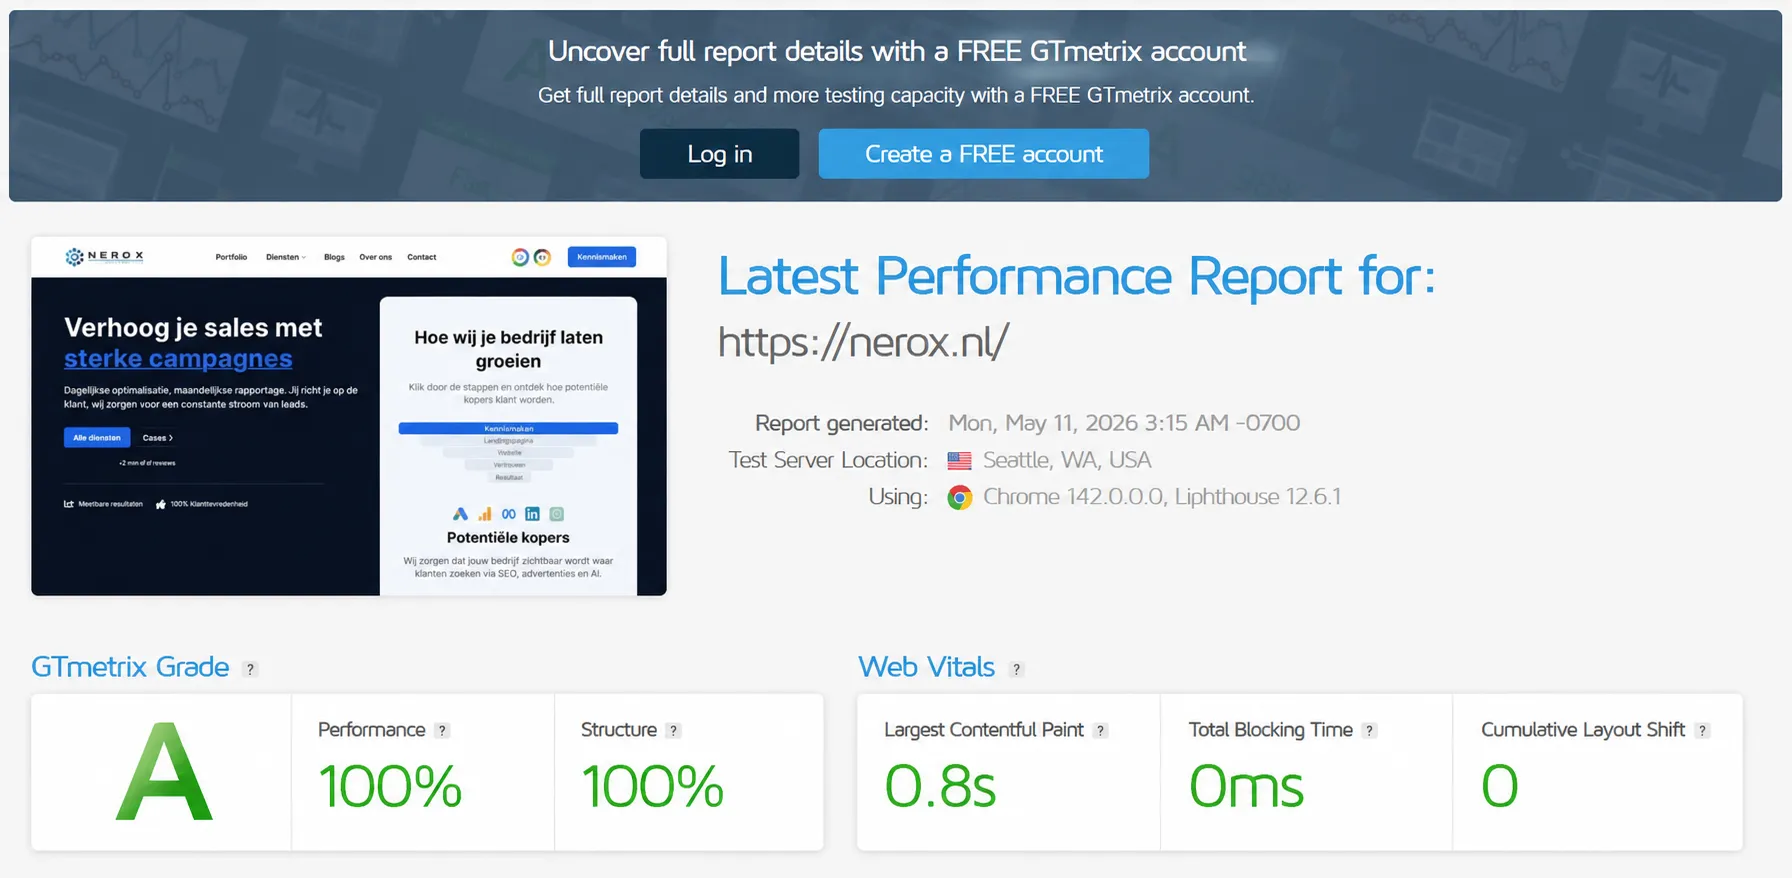The image size is (1792, 878).
Task: Click the Web Vitals heading
Action: click(x=927, y=667)
